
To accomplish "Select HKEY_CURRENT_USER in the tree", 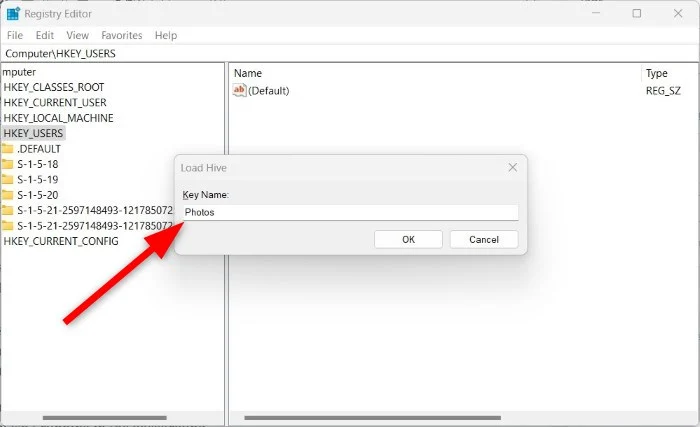I will point(55,103).
